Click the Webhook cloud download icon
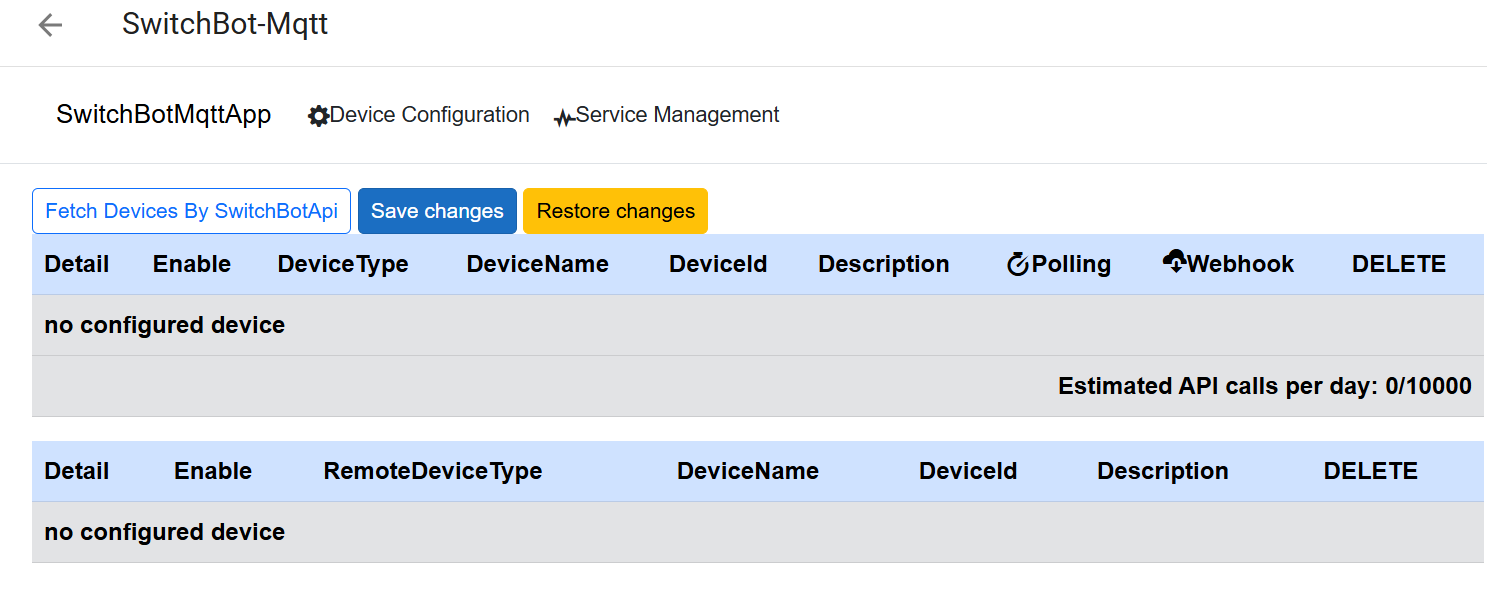Viewport: 1487px width, 597px height. click(1174, 263)
